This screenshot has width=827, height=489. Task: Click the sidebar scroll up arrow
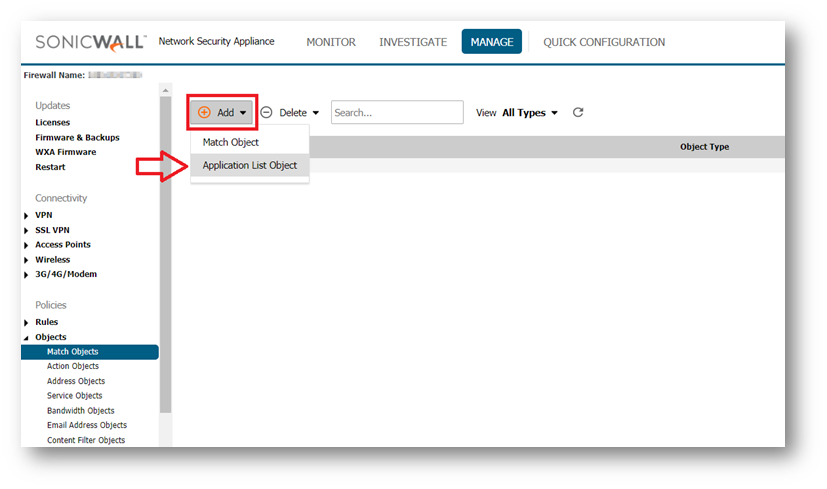(x=166, y=90)
